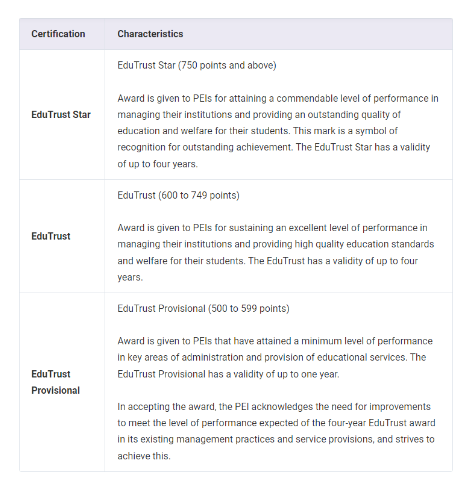Select the EduTrust Star row label
This screenshot has width=463, height=485.
61,115
